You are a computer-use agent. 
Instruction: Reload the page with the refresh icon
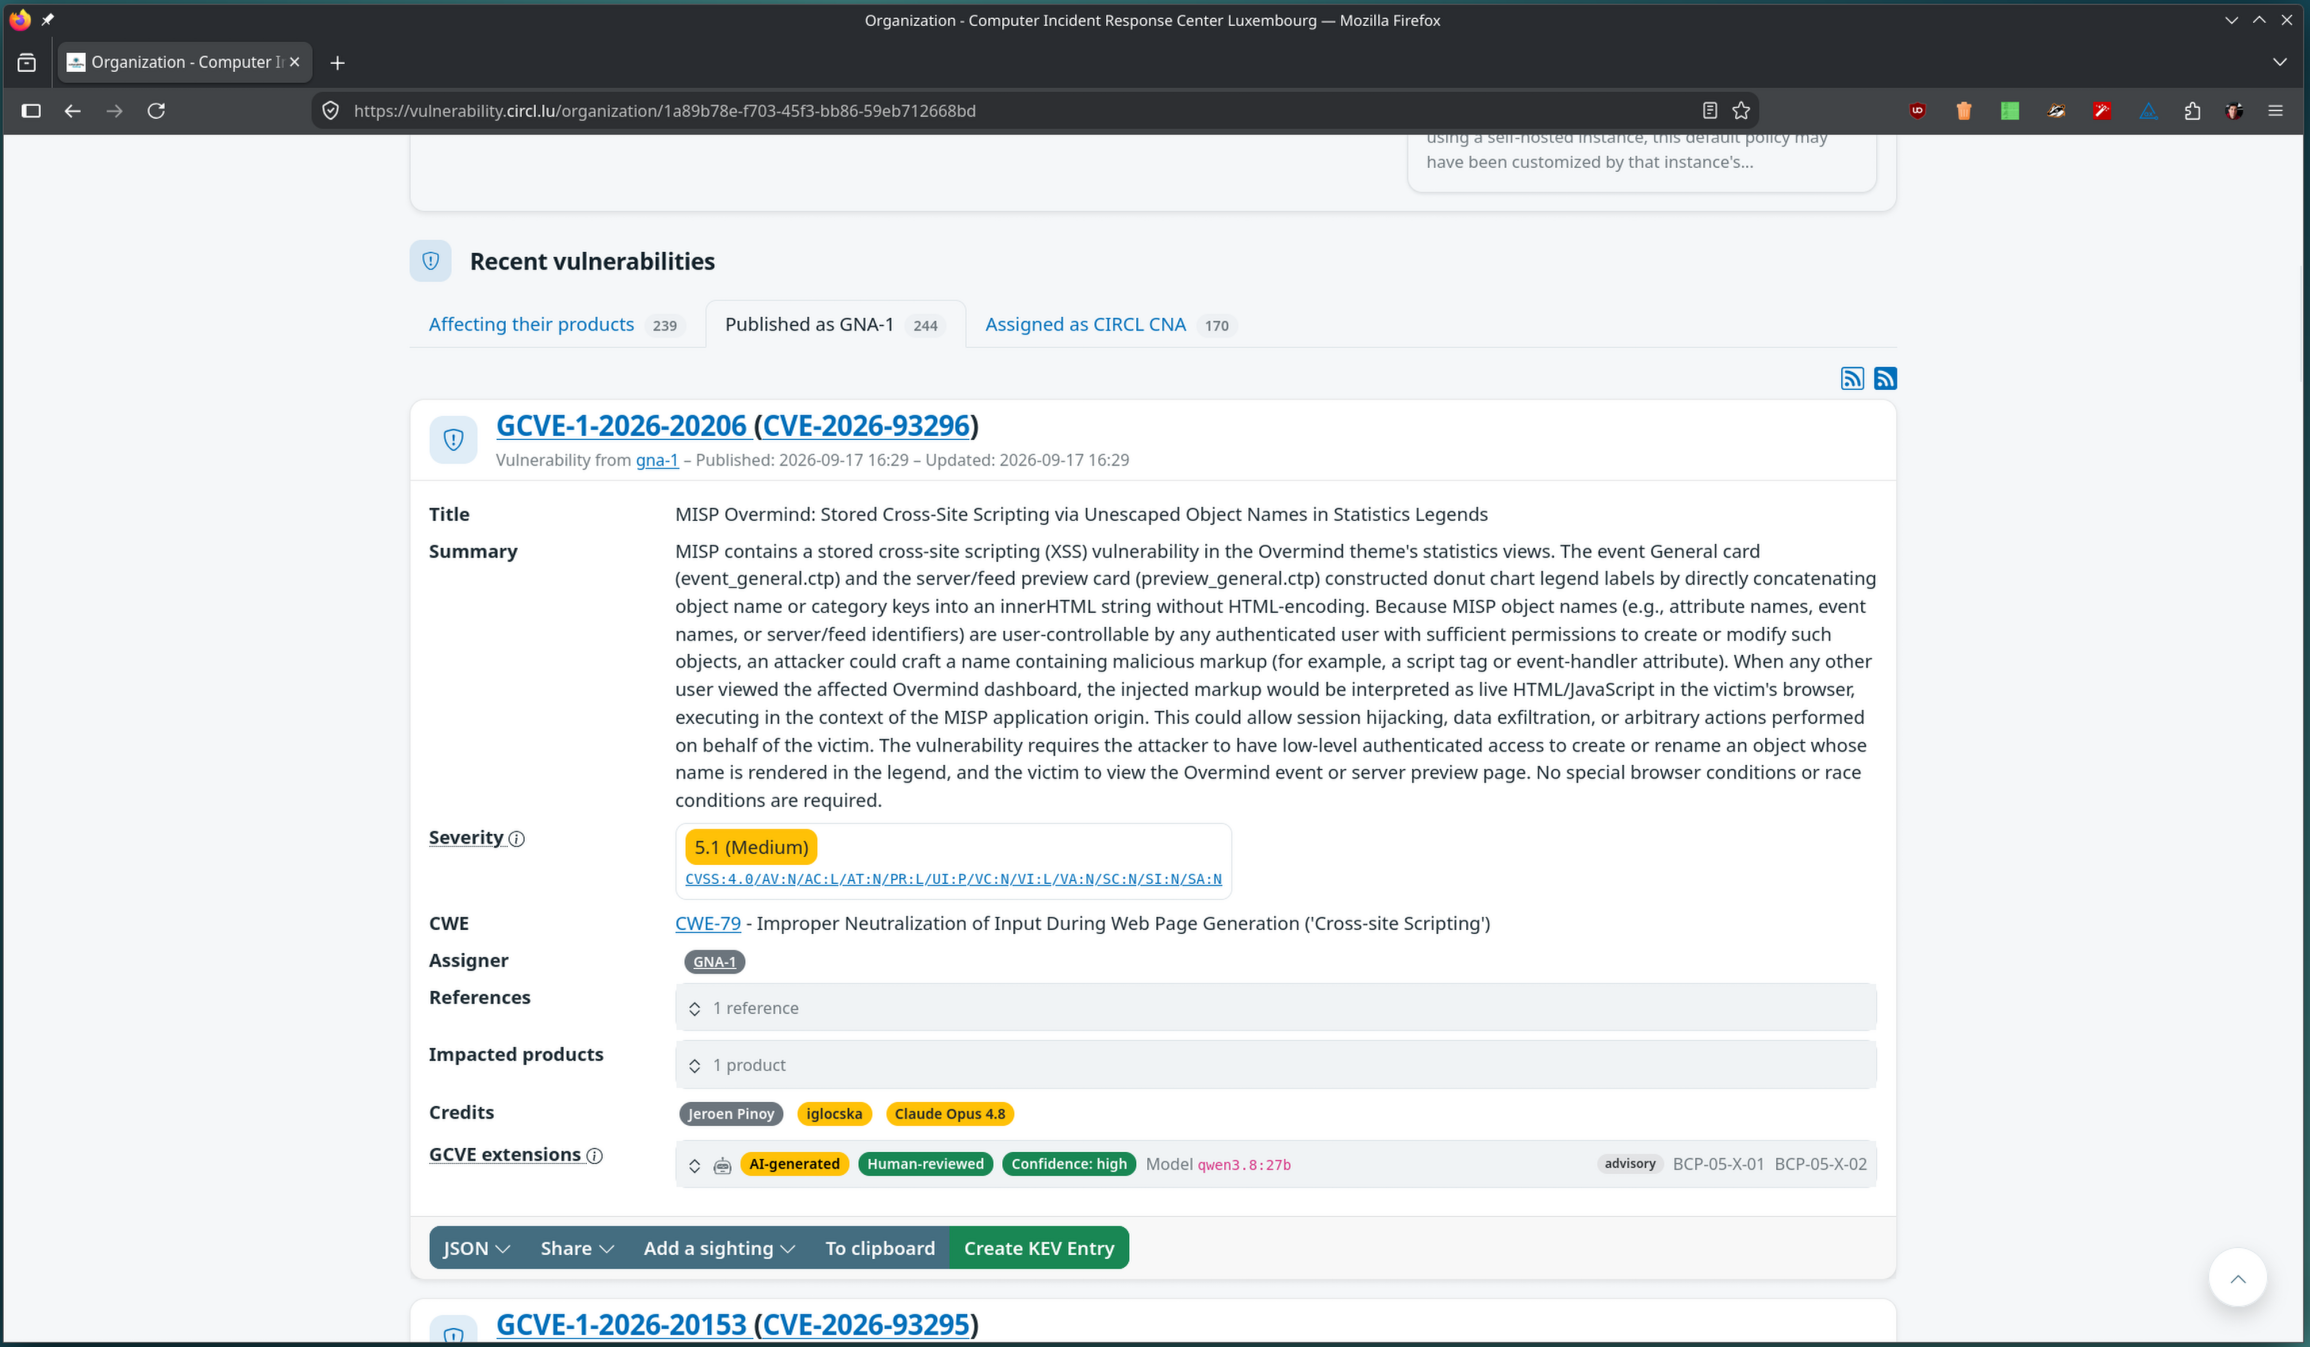156,111
